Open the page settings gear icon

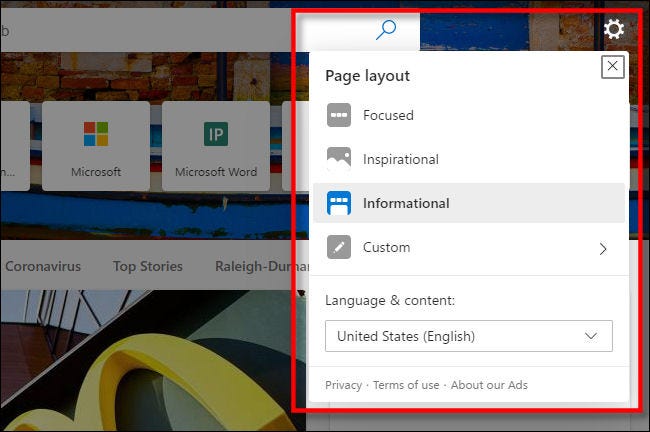(x=614, y=30)
